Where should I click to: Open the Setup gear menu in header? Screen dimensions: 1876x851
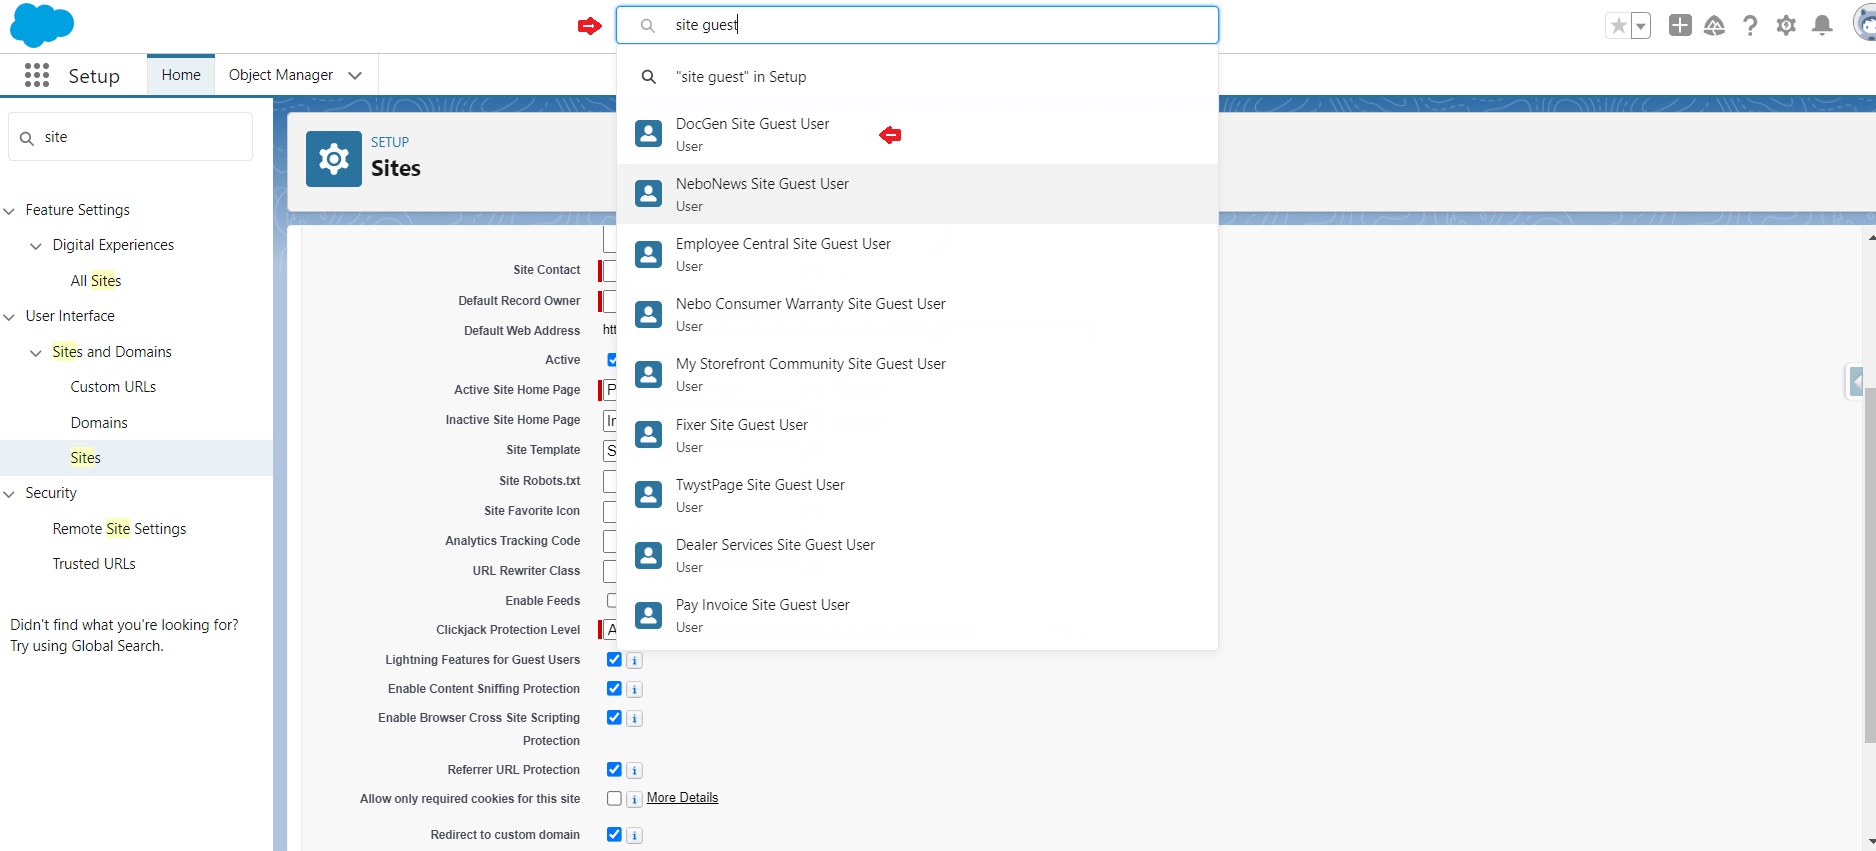point(1786,26)
